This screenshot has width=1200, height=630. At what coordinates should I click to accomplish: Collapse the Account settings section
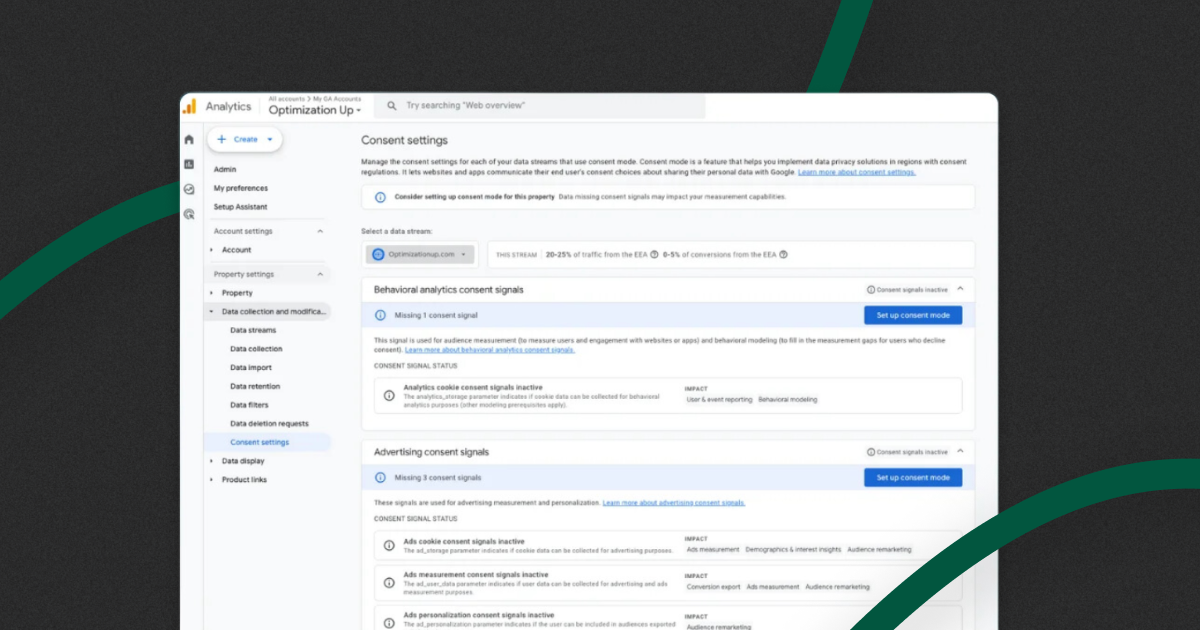[320, 231]
